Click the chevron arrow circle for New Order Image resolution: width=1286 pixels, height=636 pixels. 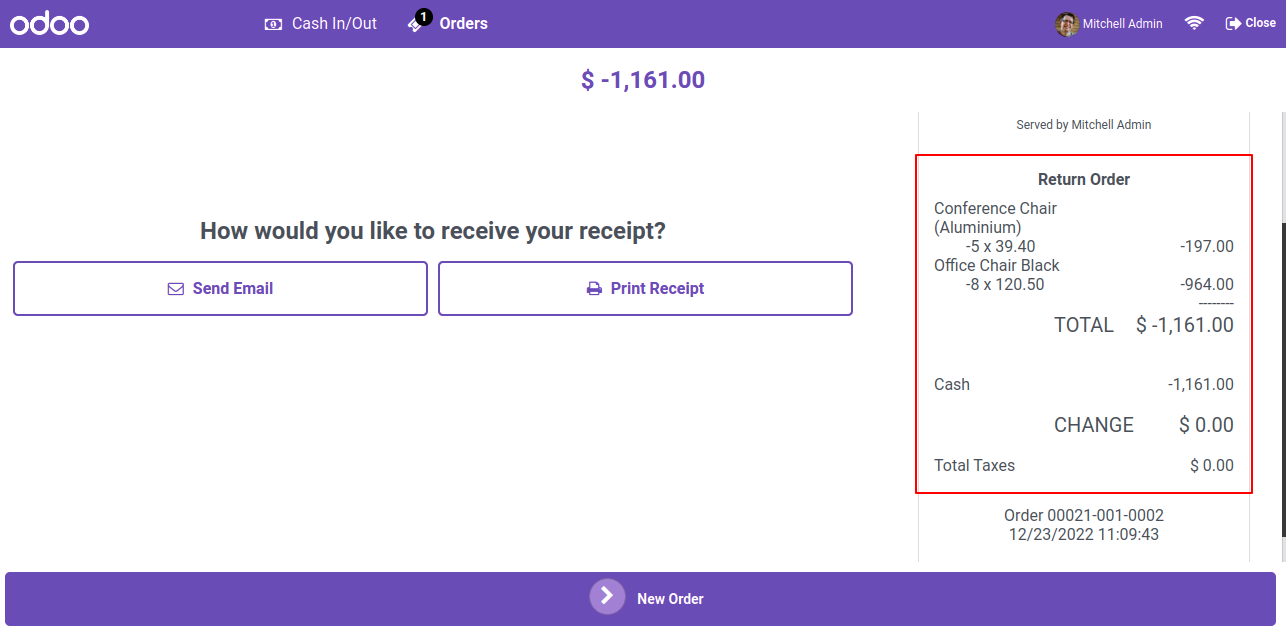(607, 596)
